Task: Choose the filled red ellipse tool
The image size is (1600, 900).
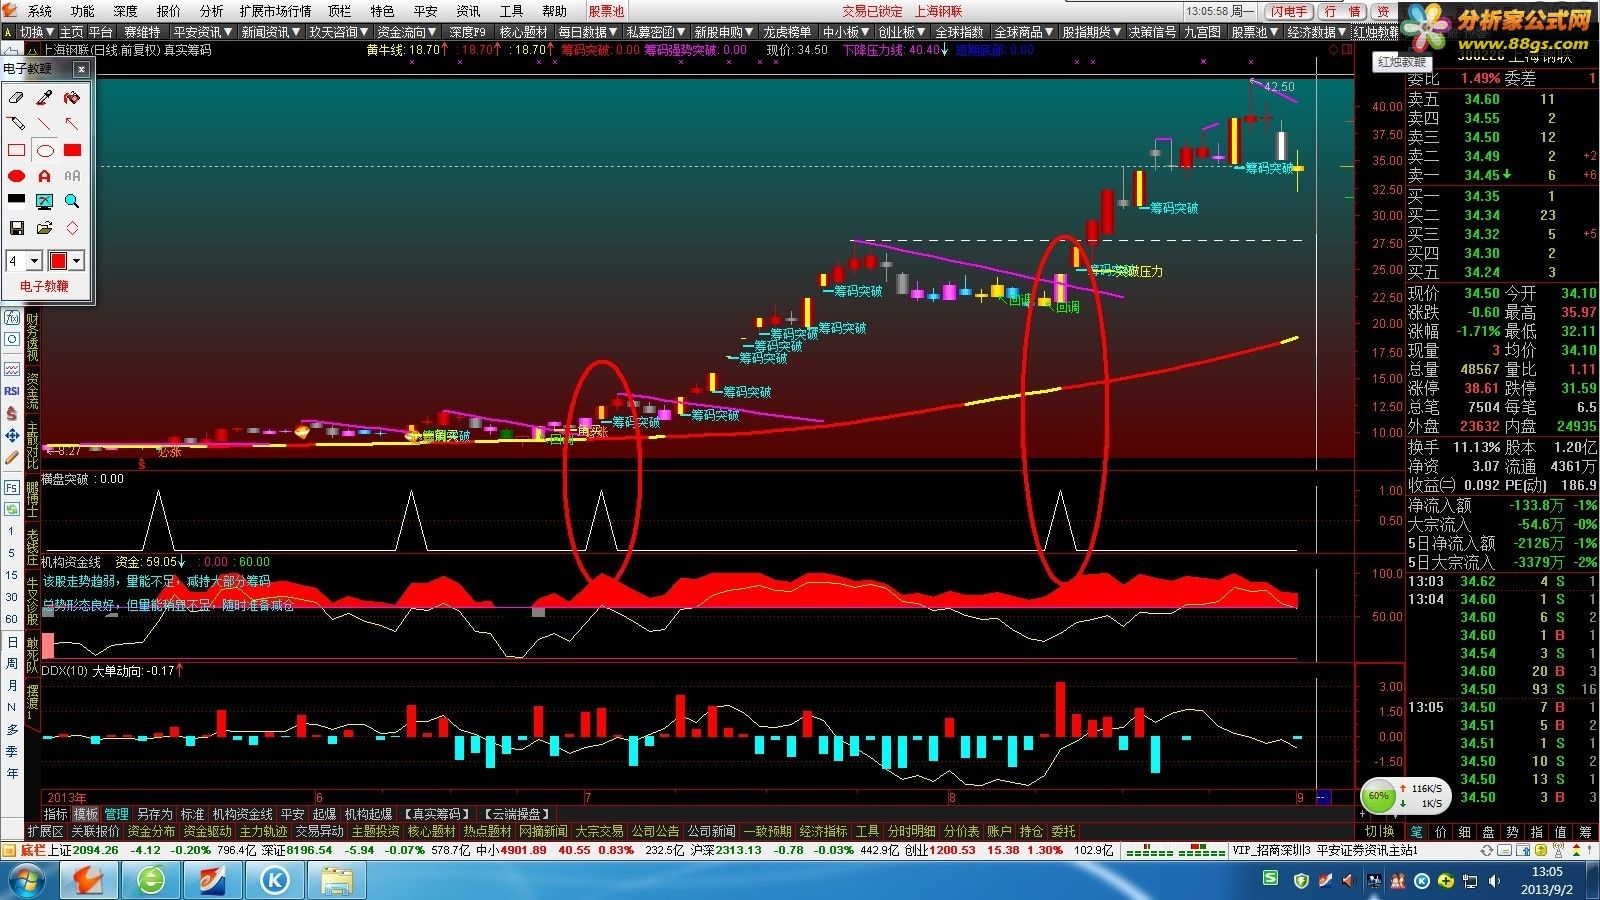Action: 16,176
